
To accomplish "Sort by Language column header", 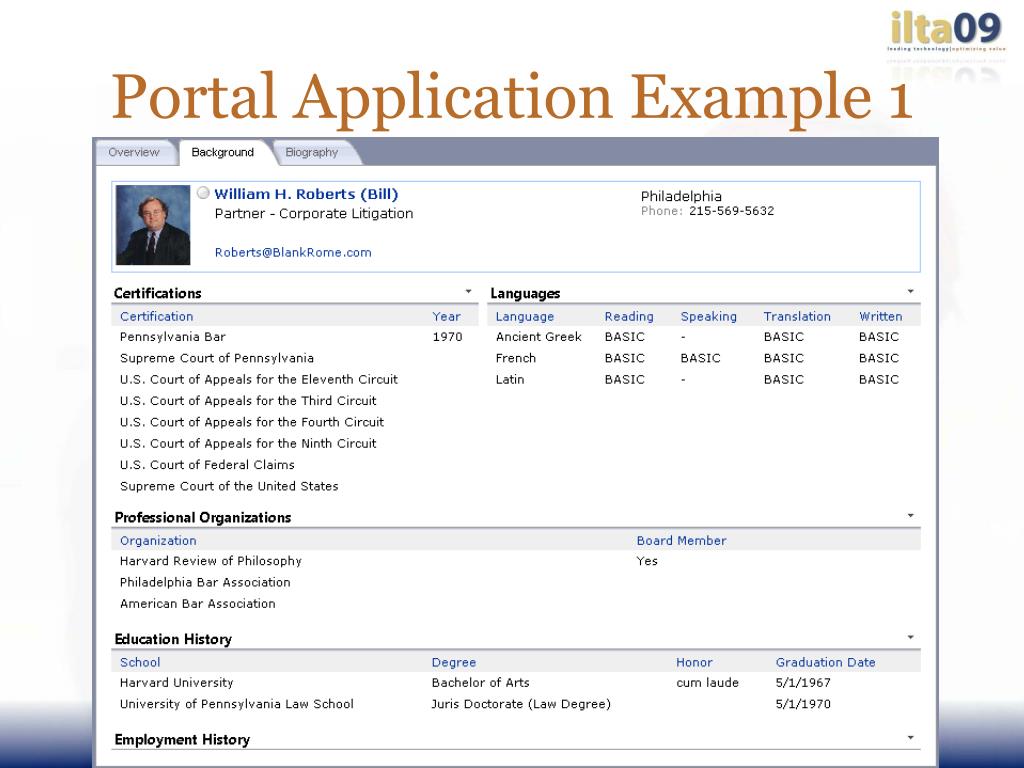I will click(524, 316).
